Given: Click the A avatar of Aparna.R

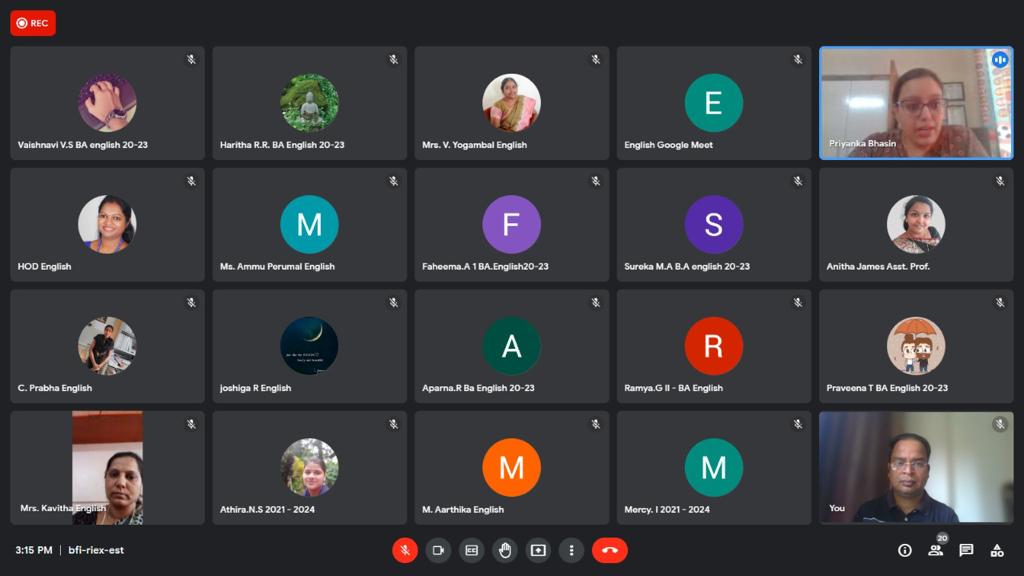Looking at the screenshot, I should 511,345.
